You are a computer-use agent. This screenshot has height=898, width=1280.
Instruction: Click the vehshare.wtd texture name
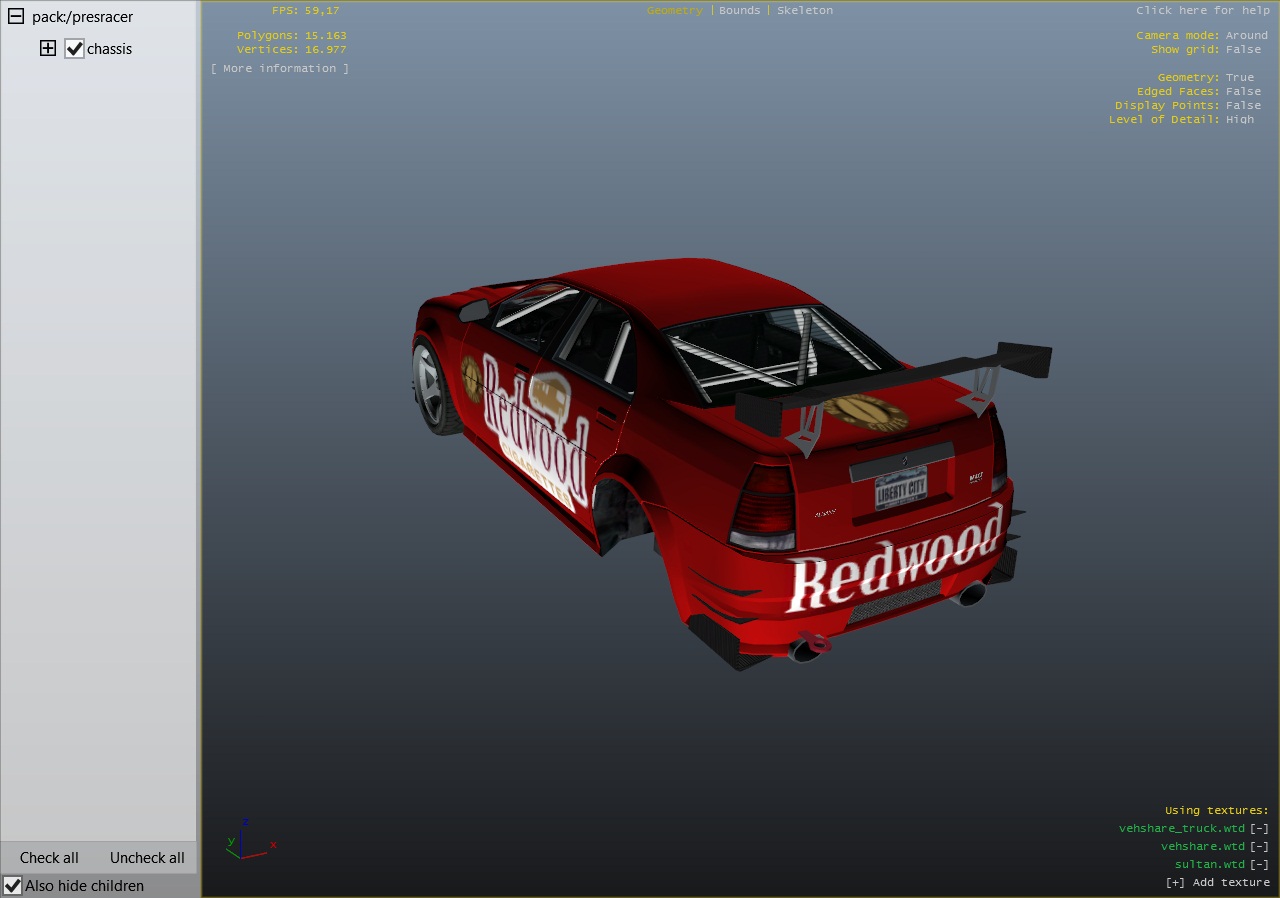pyautogui.click(x=1203, y=846)
